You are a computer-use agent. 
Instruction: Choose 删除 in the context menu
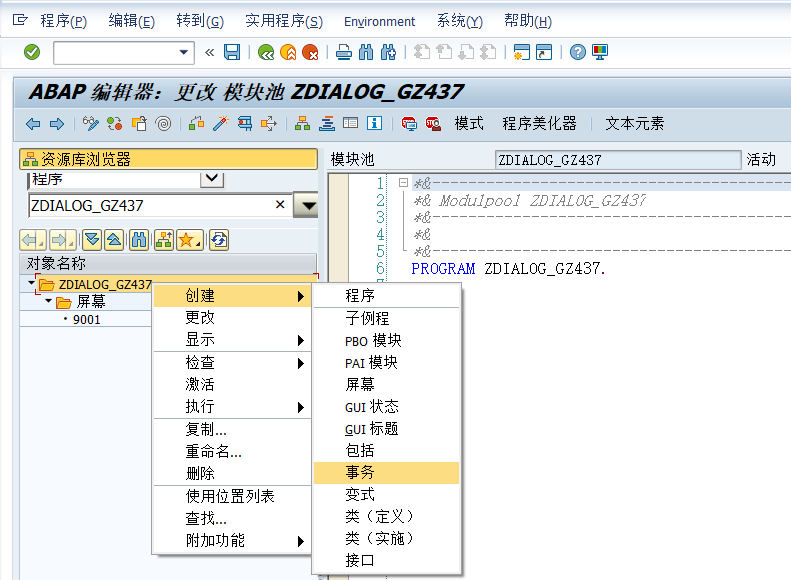(x=232, y=474)
